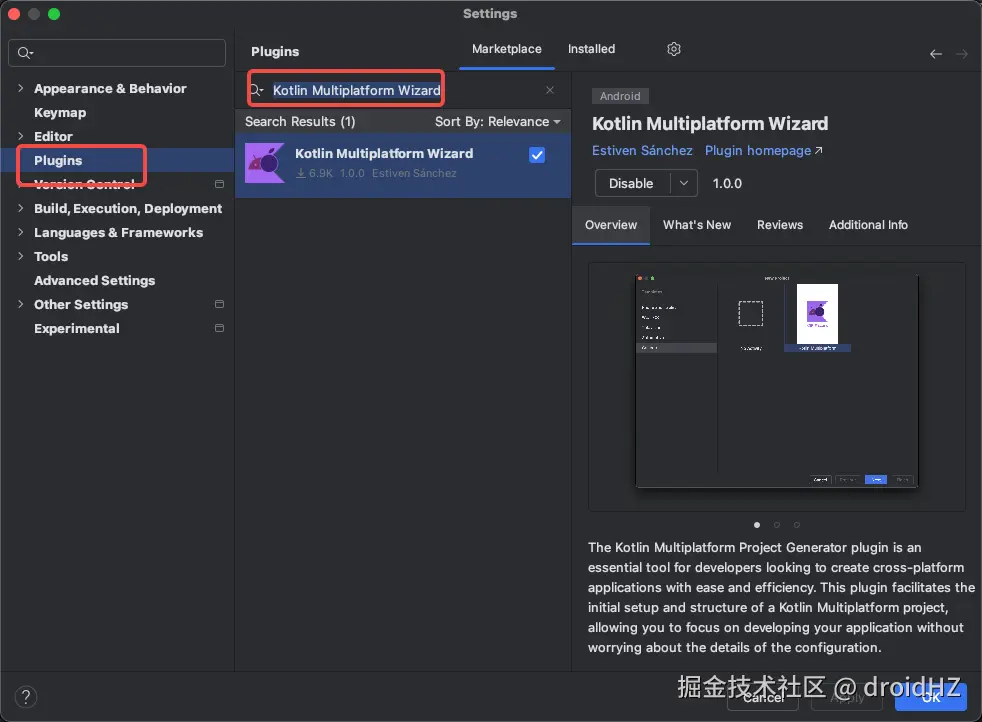Open the What's New tab

696,225
